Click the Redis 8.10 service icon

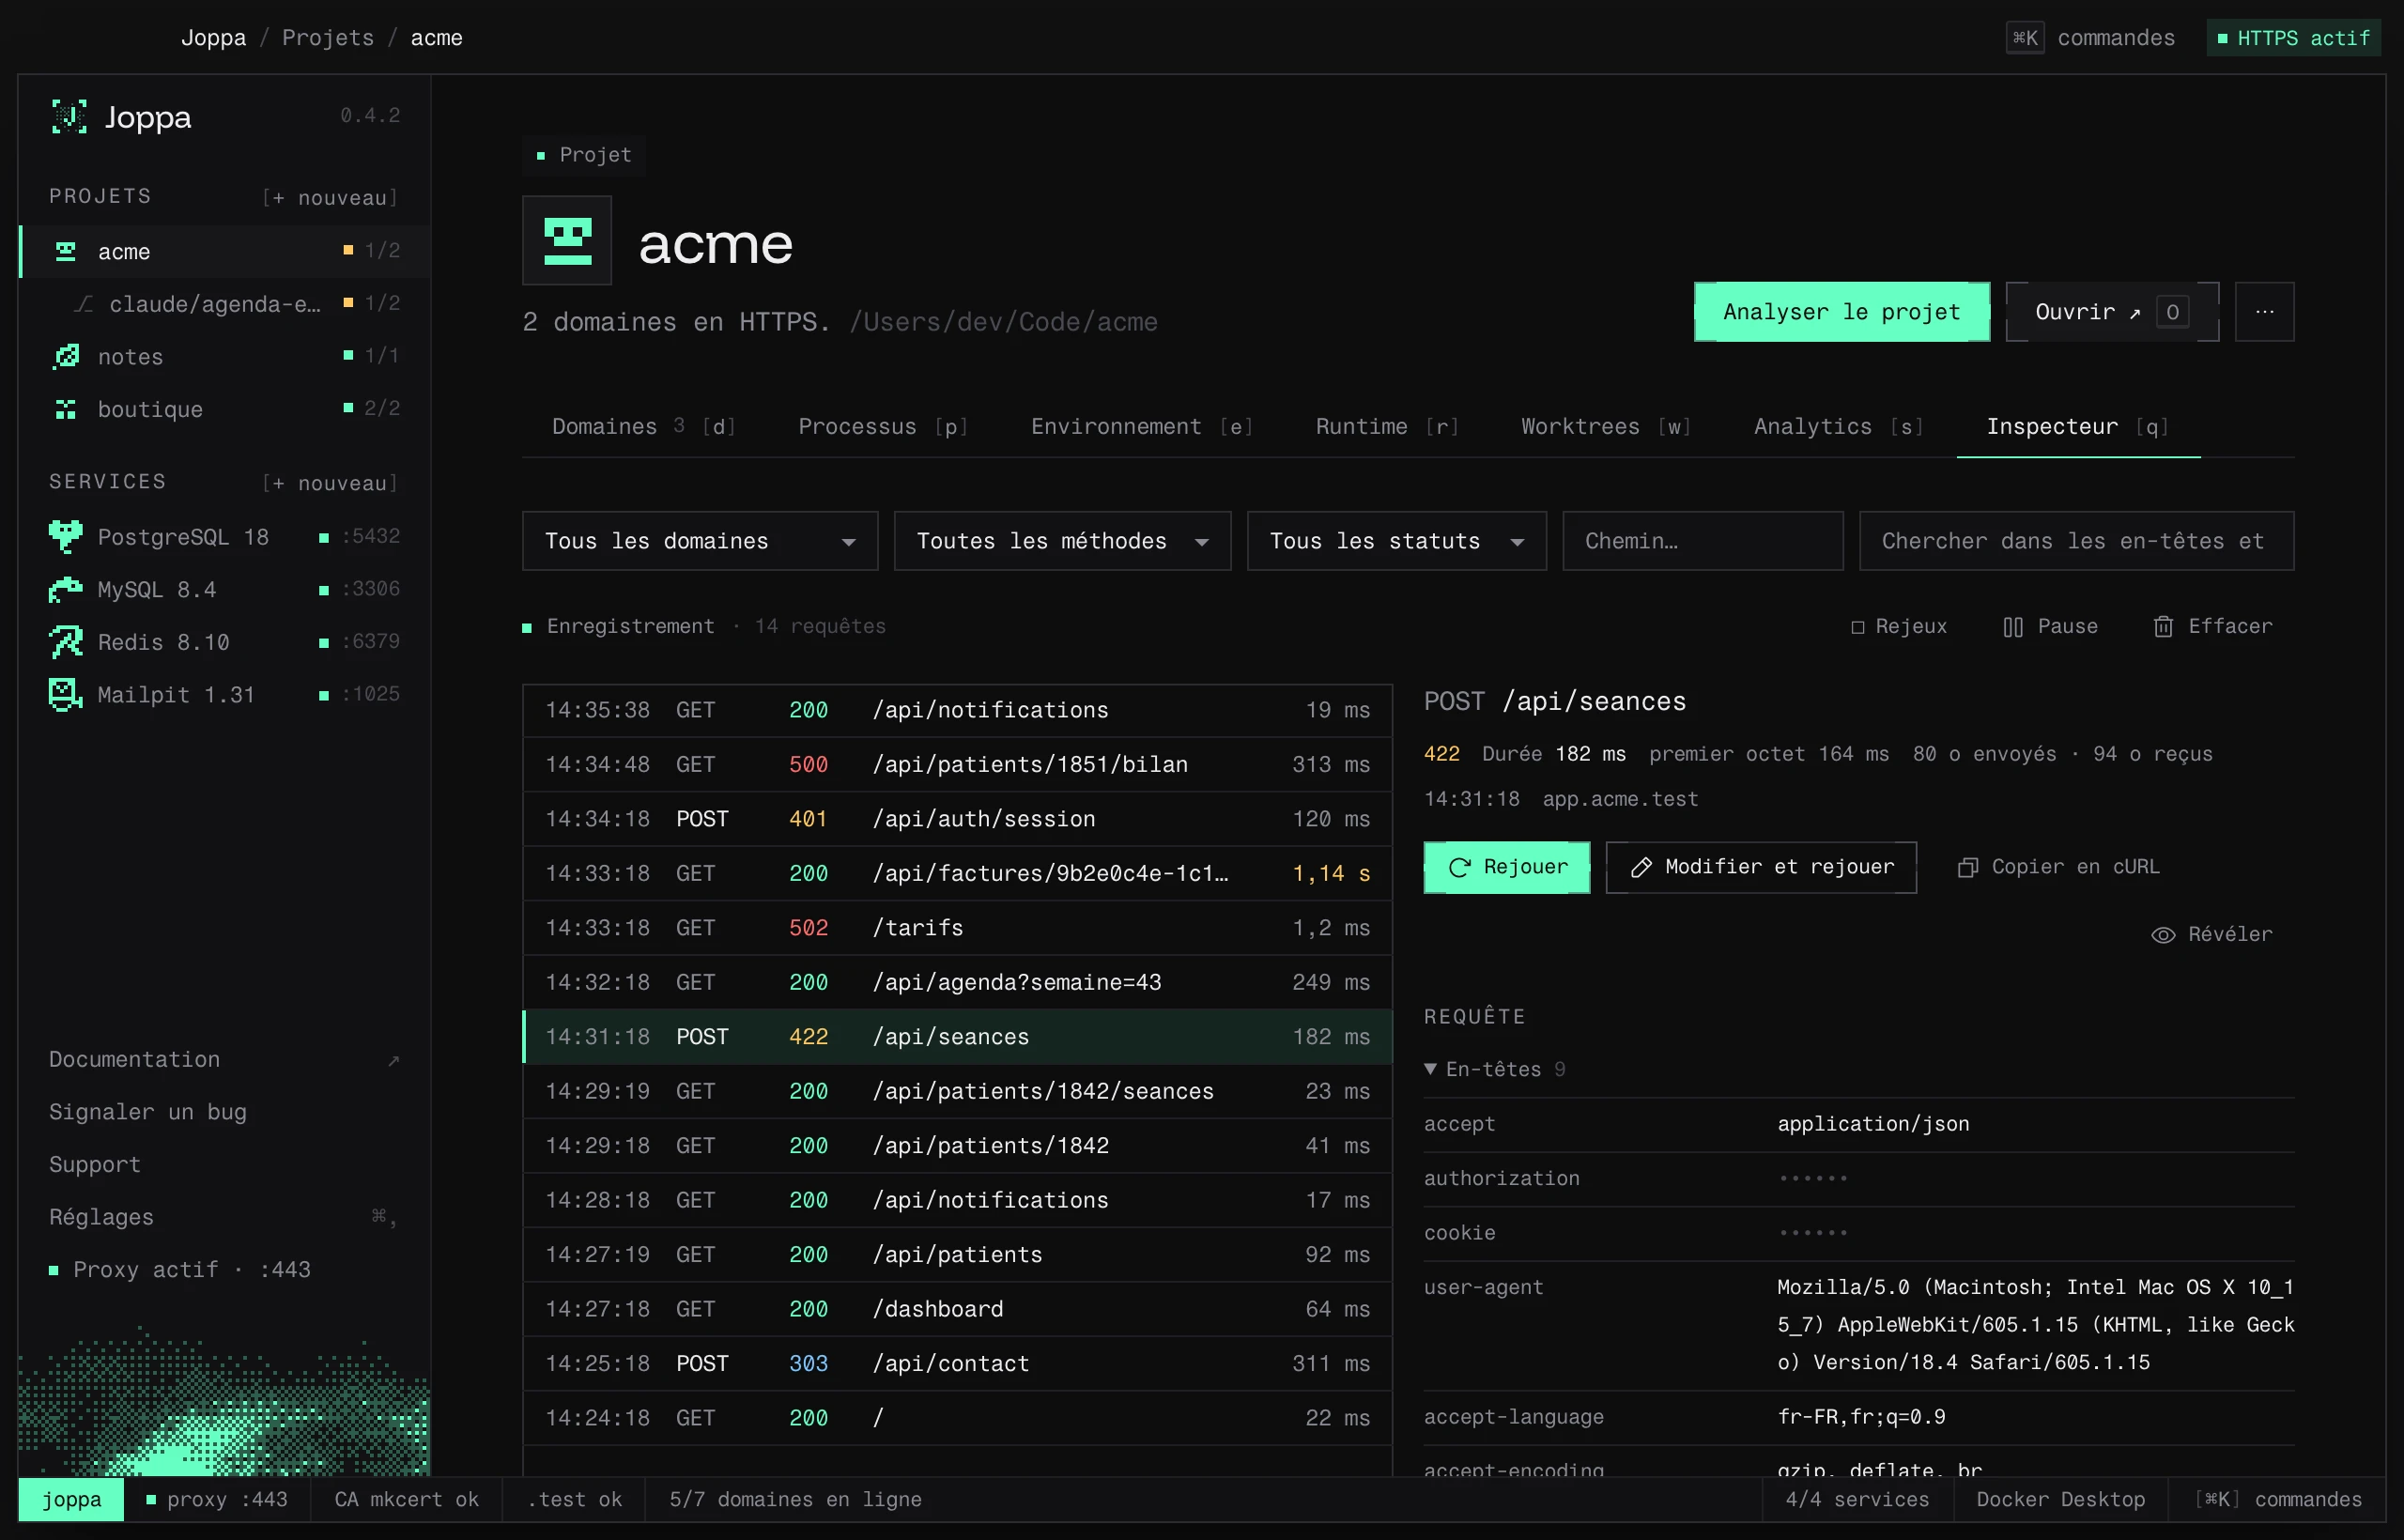point(66,642)
